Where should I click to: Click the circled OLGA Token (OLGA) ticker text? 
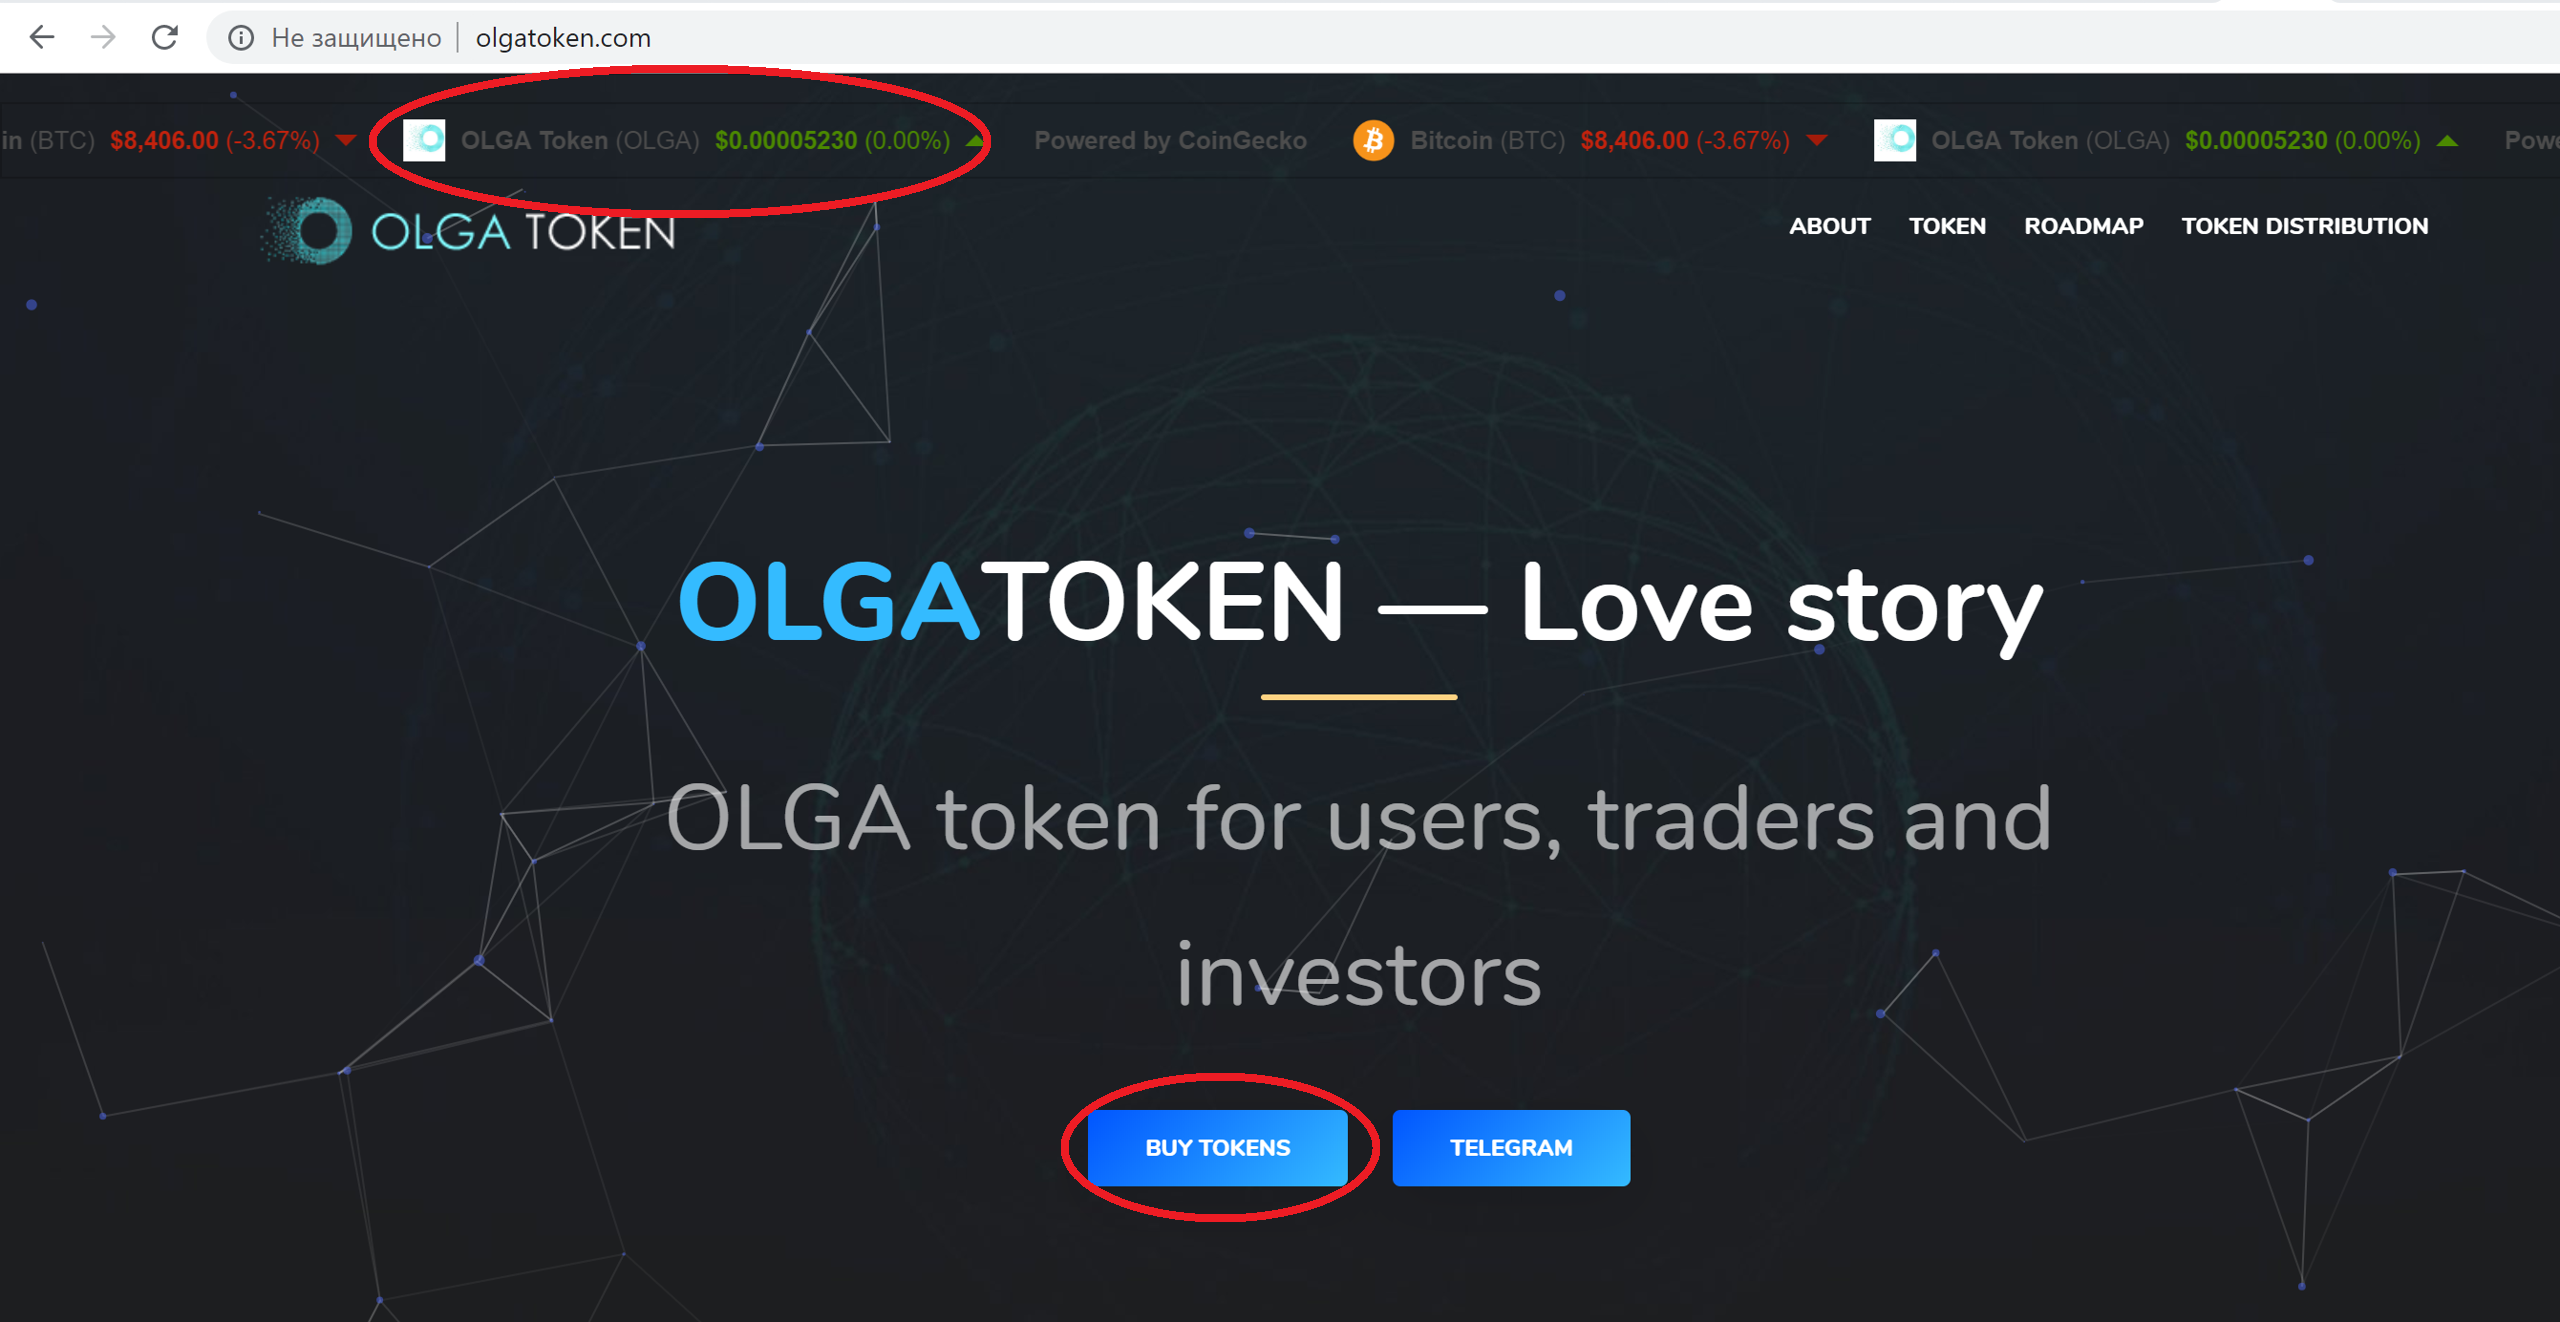(x=580, y=140)
